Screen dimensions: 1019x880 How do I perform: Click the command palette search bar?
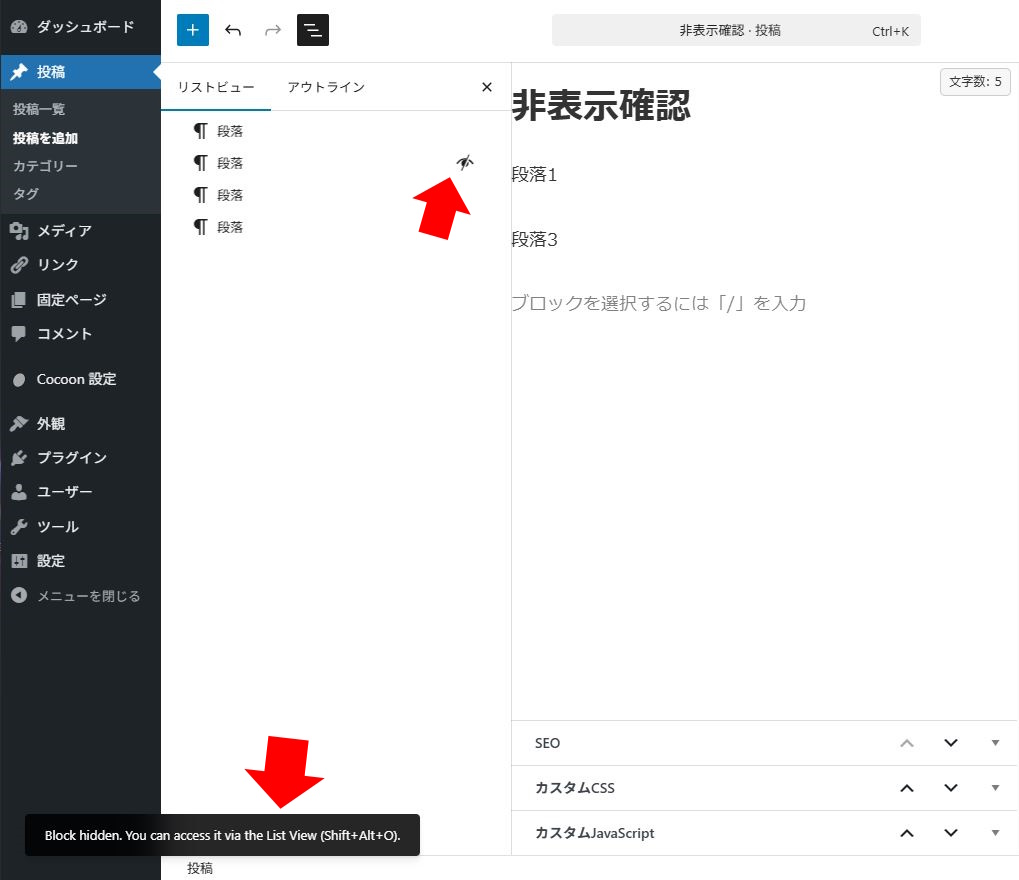tap(736, 30)
